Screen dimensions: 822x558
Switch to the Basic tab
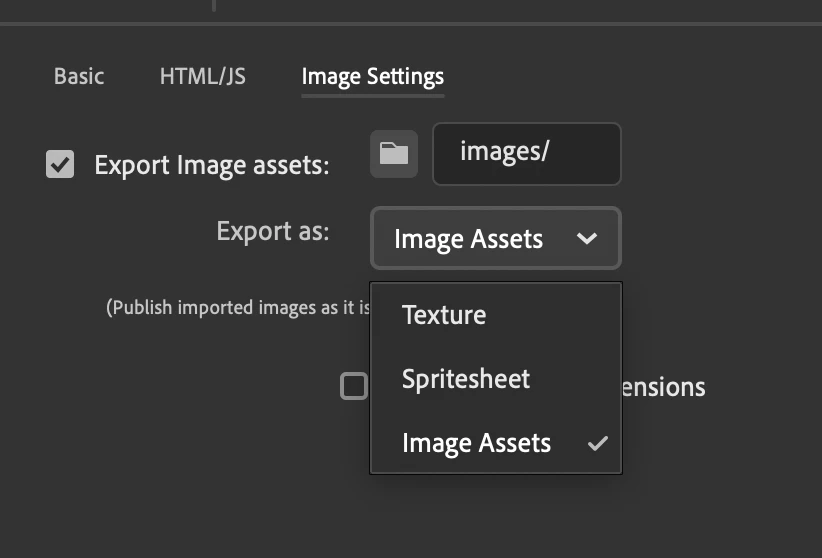pyautogui.click(x=79, y=76)
